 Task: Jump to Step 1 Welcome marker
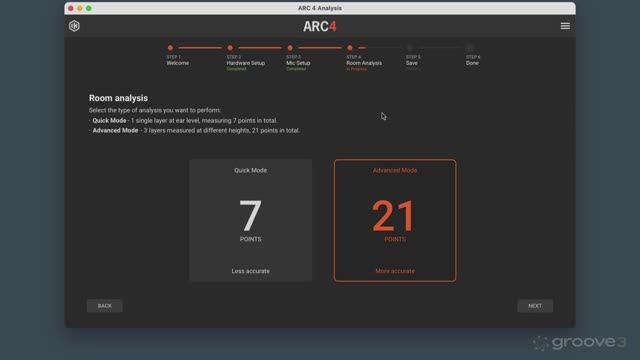(x=170, y=48)
